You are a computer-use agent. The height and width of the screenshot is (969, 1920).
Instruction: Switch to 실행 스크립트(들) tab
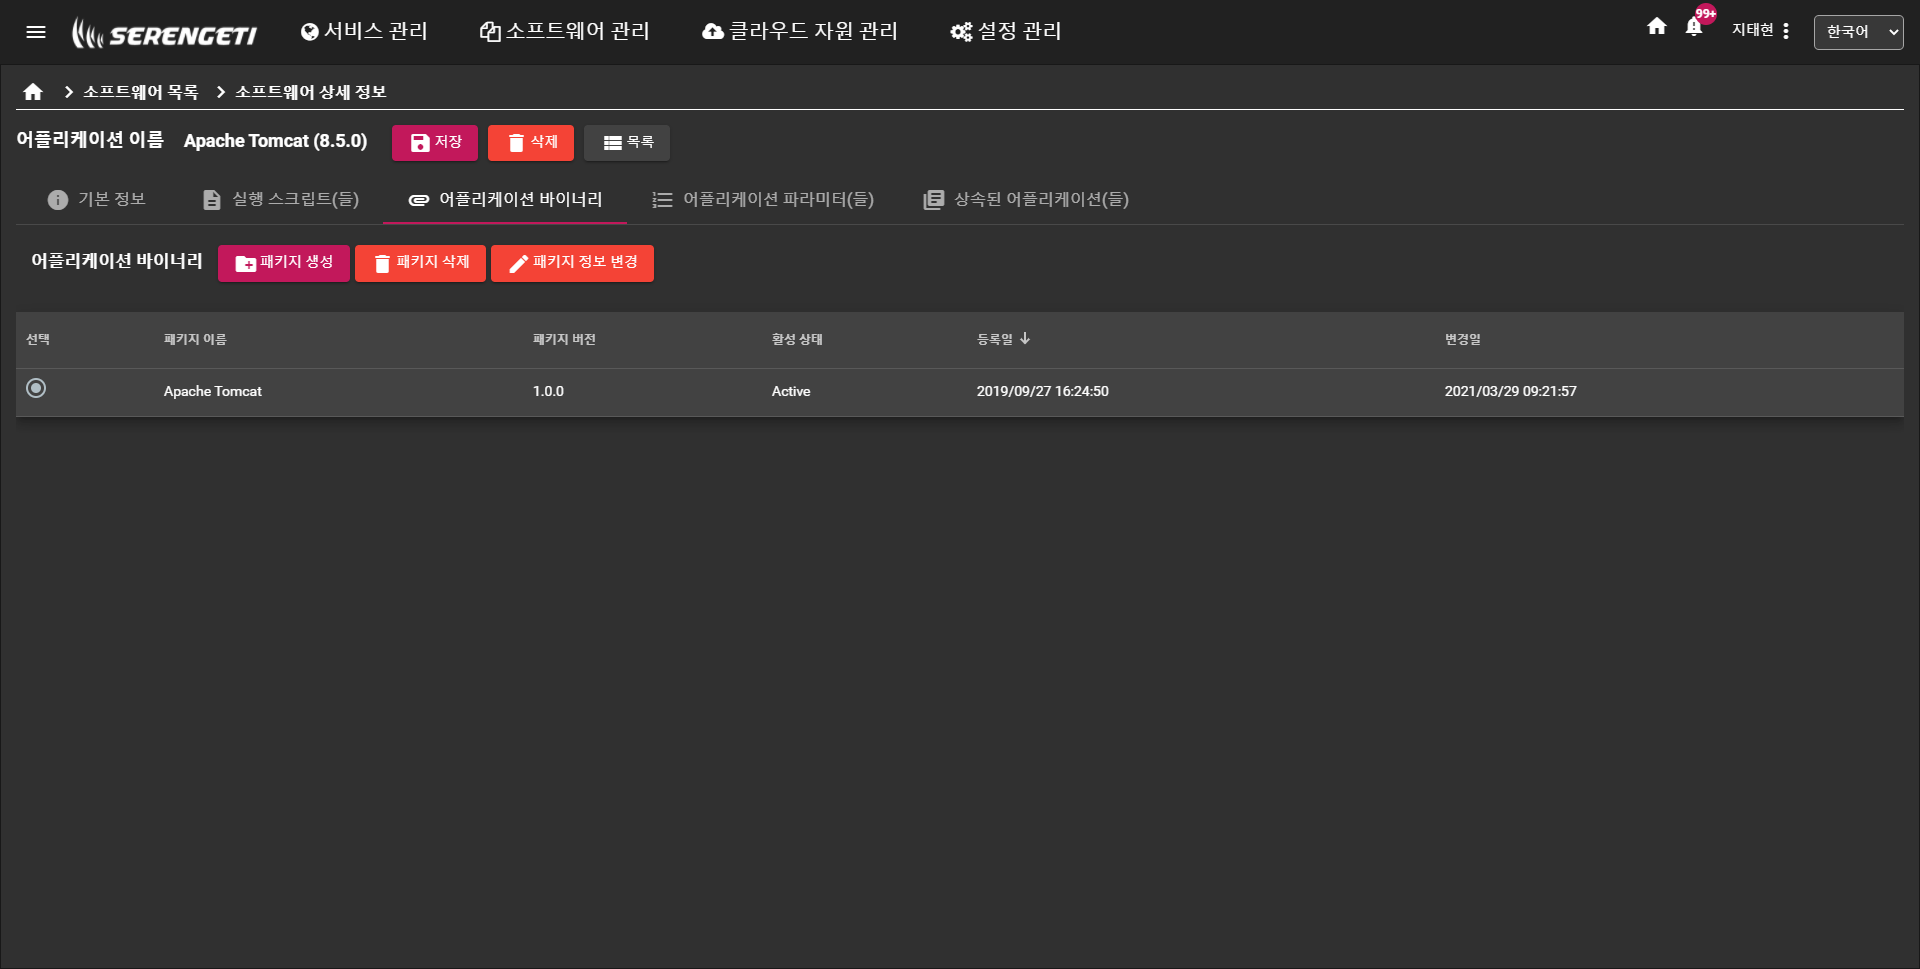pyautogui.click(x=280, y=200)
